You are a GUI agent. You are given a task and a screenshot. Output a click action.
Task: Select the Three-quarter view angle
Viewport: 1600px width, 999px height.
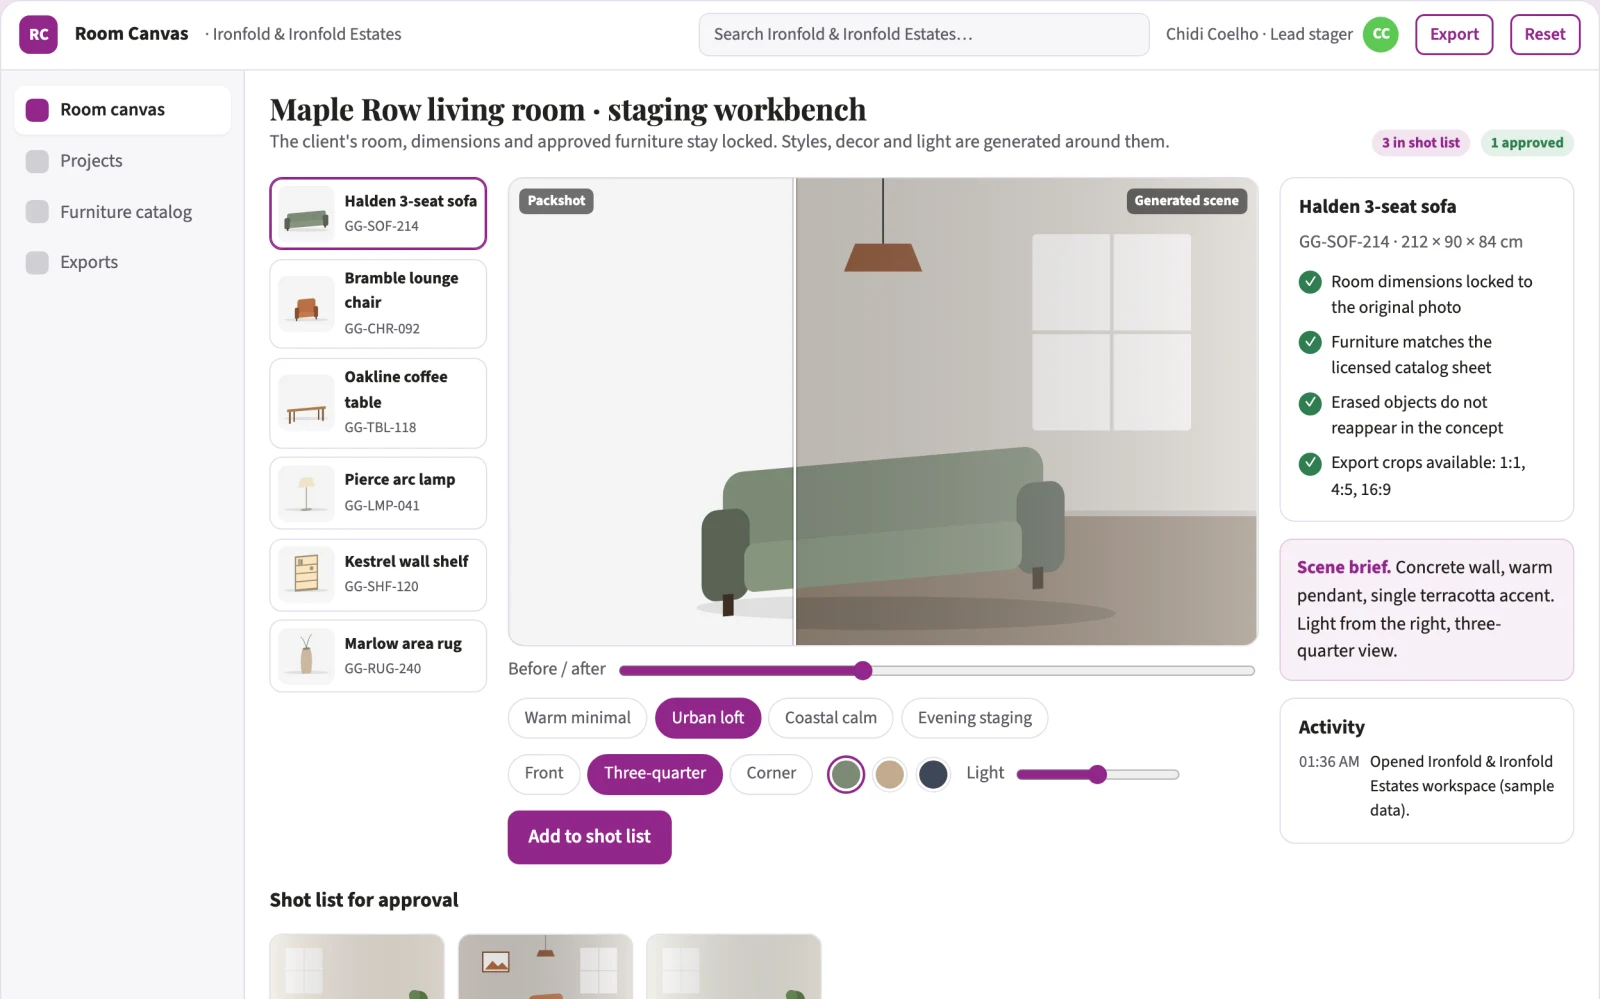coord(655,774)
